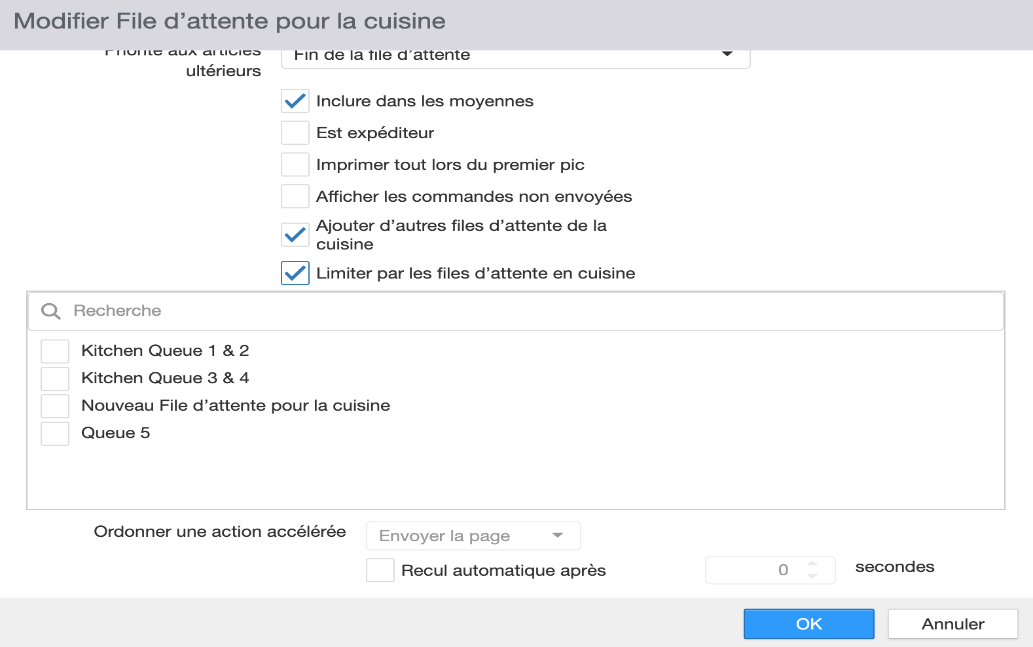Decrease the seconds stepper value

point(812,577)
